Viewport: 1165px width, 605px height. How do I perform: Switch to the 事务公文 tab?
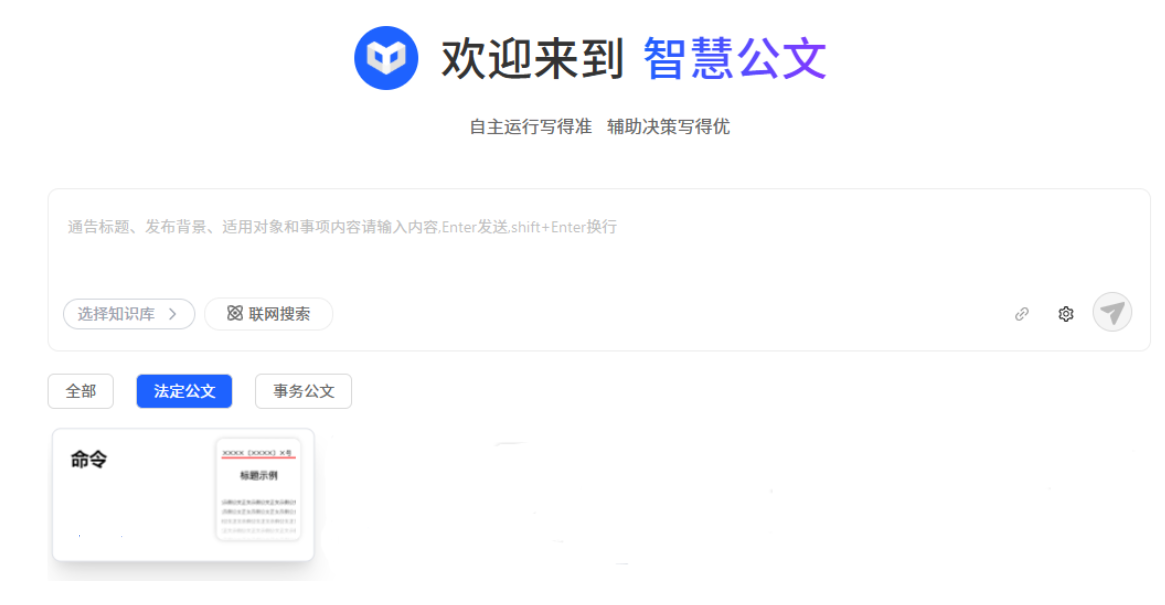303,391
